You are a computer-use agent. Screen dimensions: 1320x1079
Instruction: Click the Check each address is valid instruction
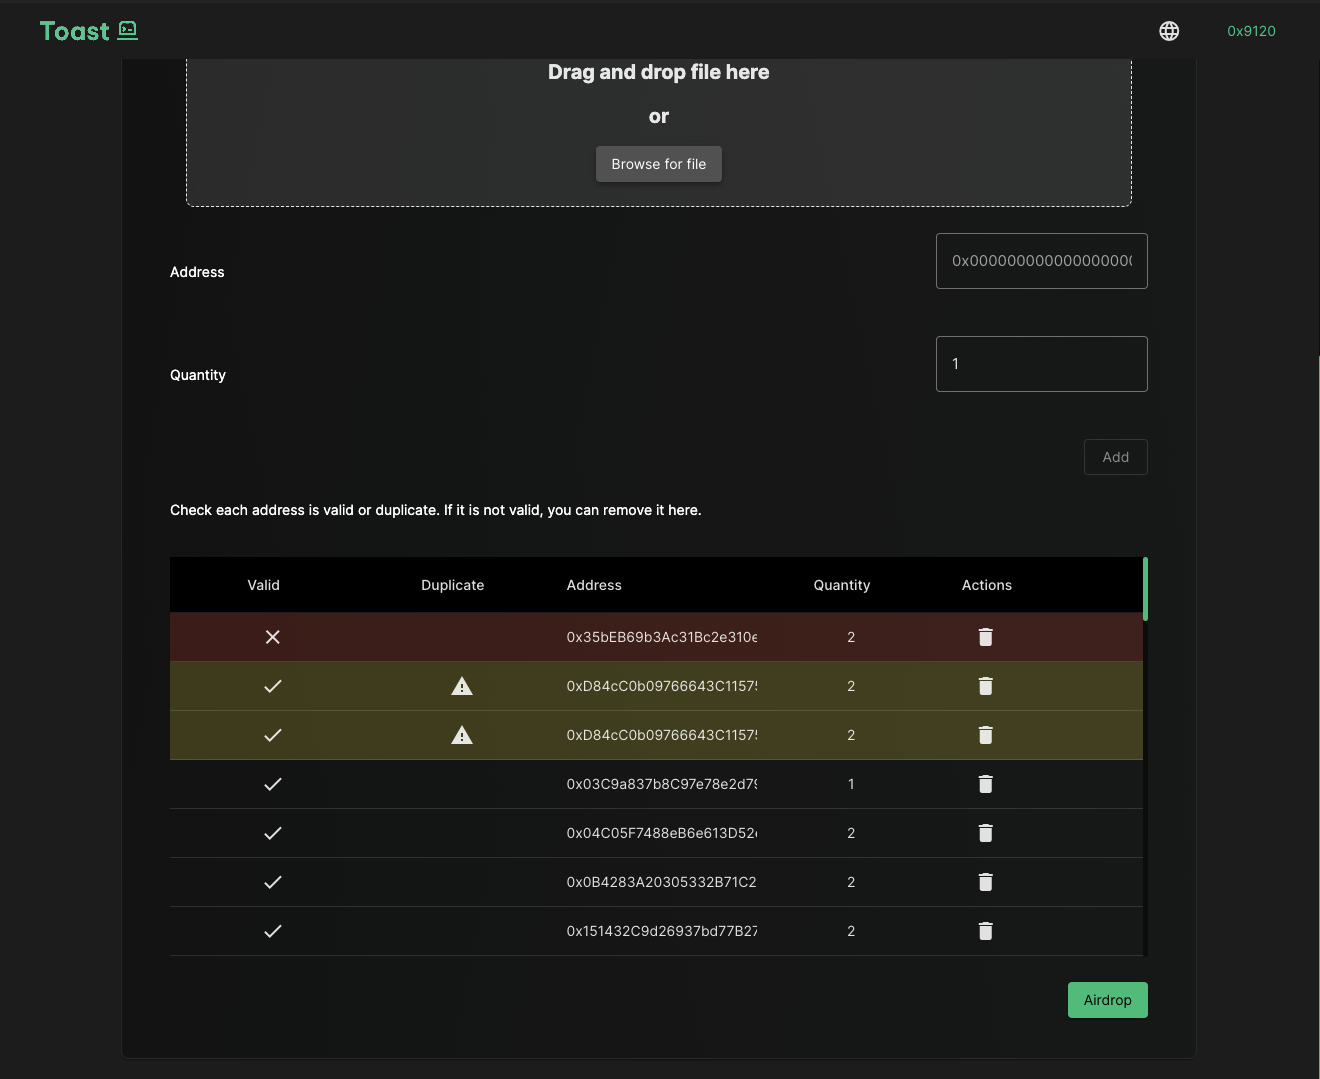tap(436, 510)
